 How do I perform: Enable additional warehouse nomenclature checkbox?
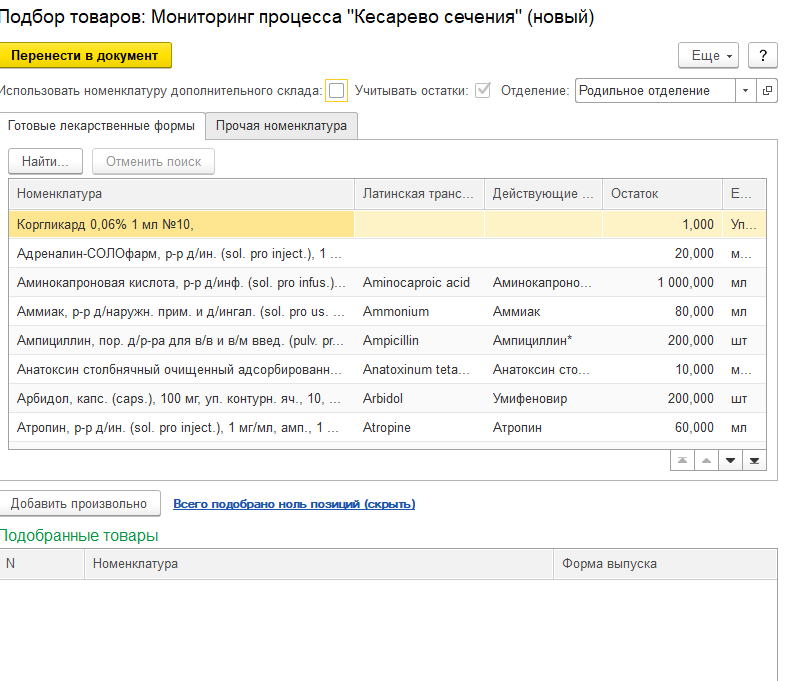pos(337,91)
